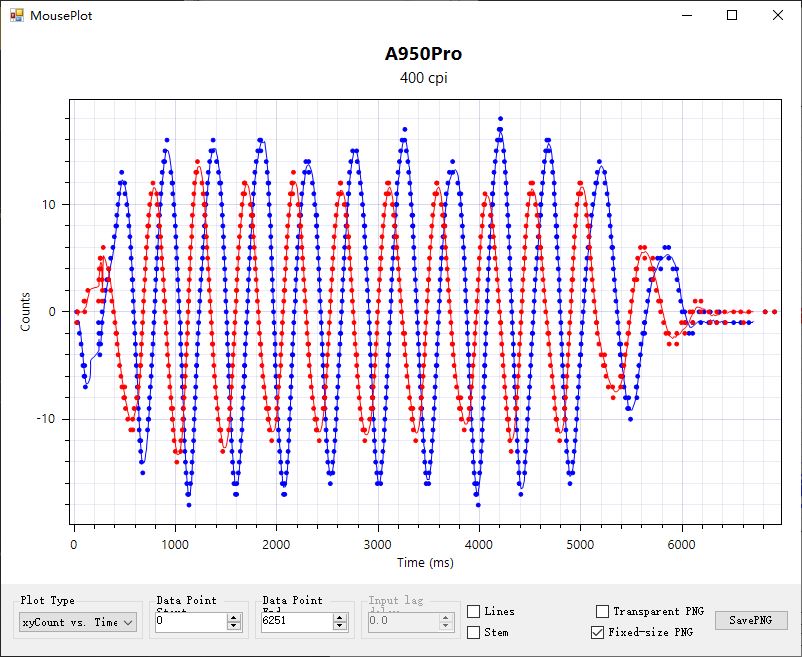Click the -10 tick label on y-axis
The width and height of the screenshot is (802, 657).
coord(46,419)
